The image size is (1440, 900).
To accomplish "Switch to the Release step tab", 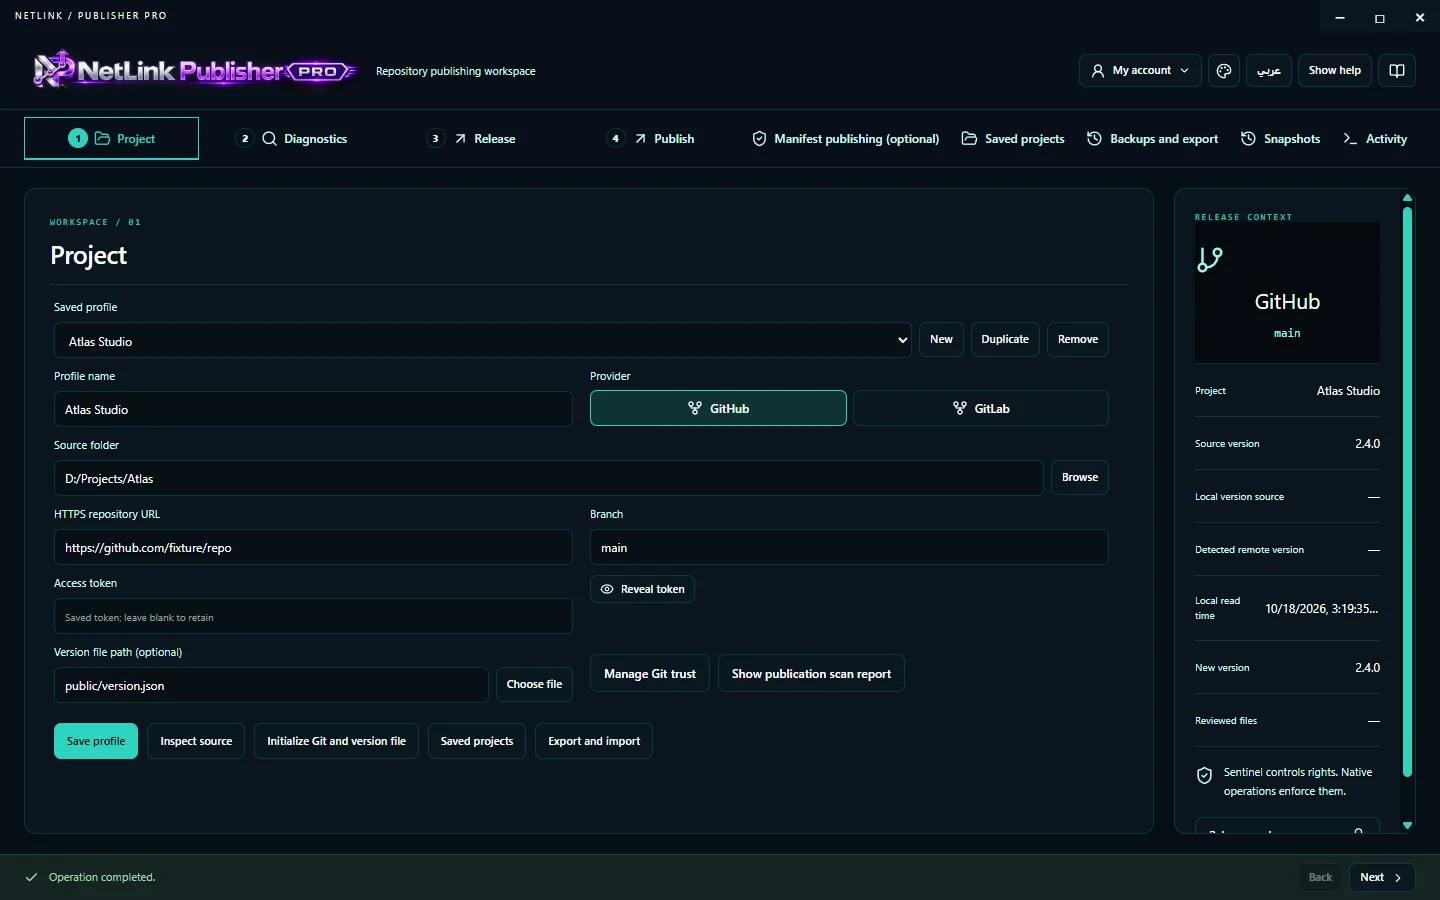I will pos(471,139).
